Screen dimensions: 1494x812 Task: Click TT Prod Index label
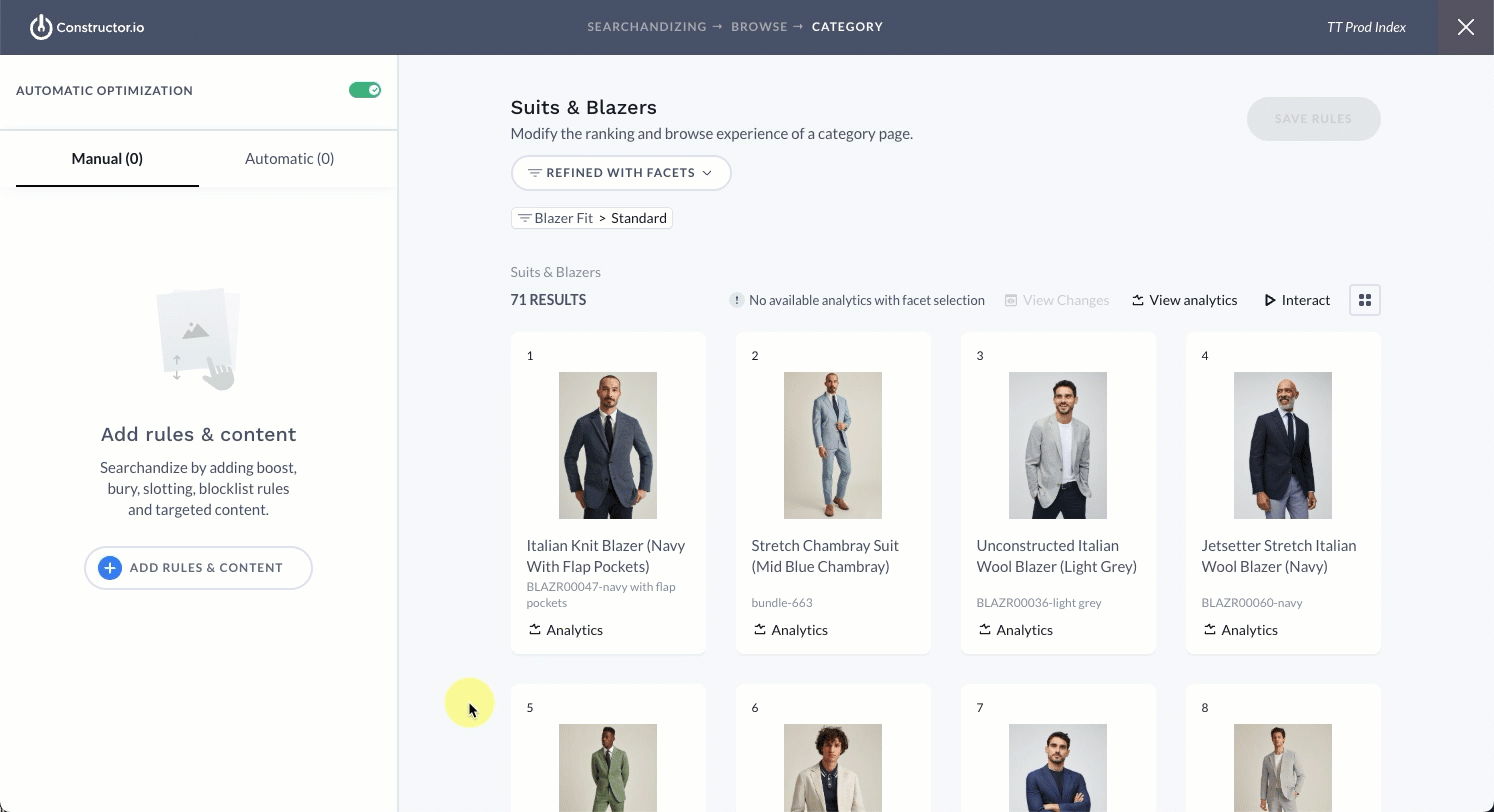(1366, 27)
